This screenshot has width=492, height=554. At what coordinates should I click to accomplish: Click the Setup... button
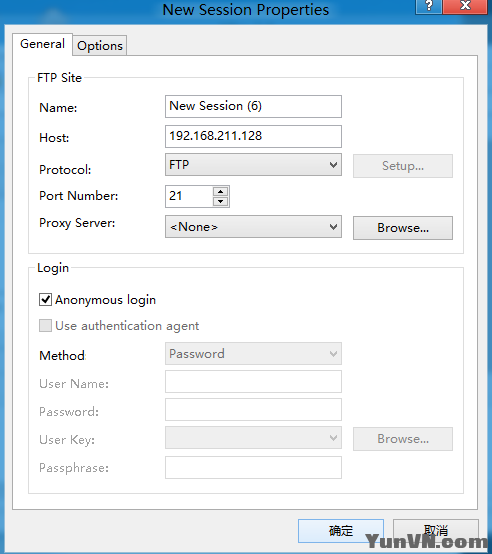[x=403, y=166]
